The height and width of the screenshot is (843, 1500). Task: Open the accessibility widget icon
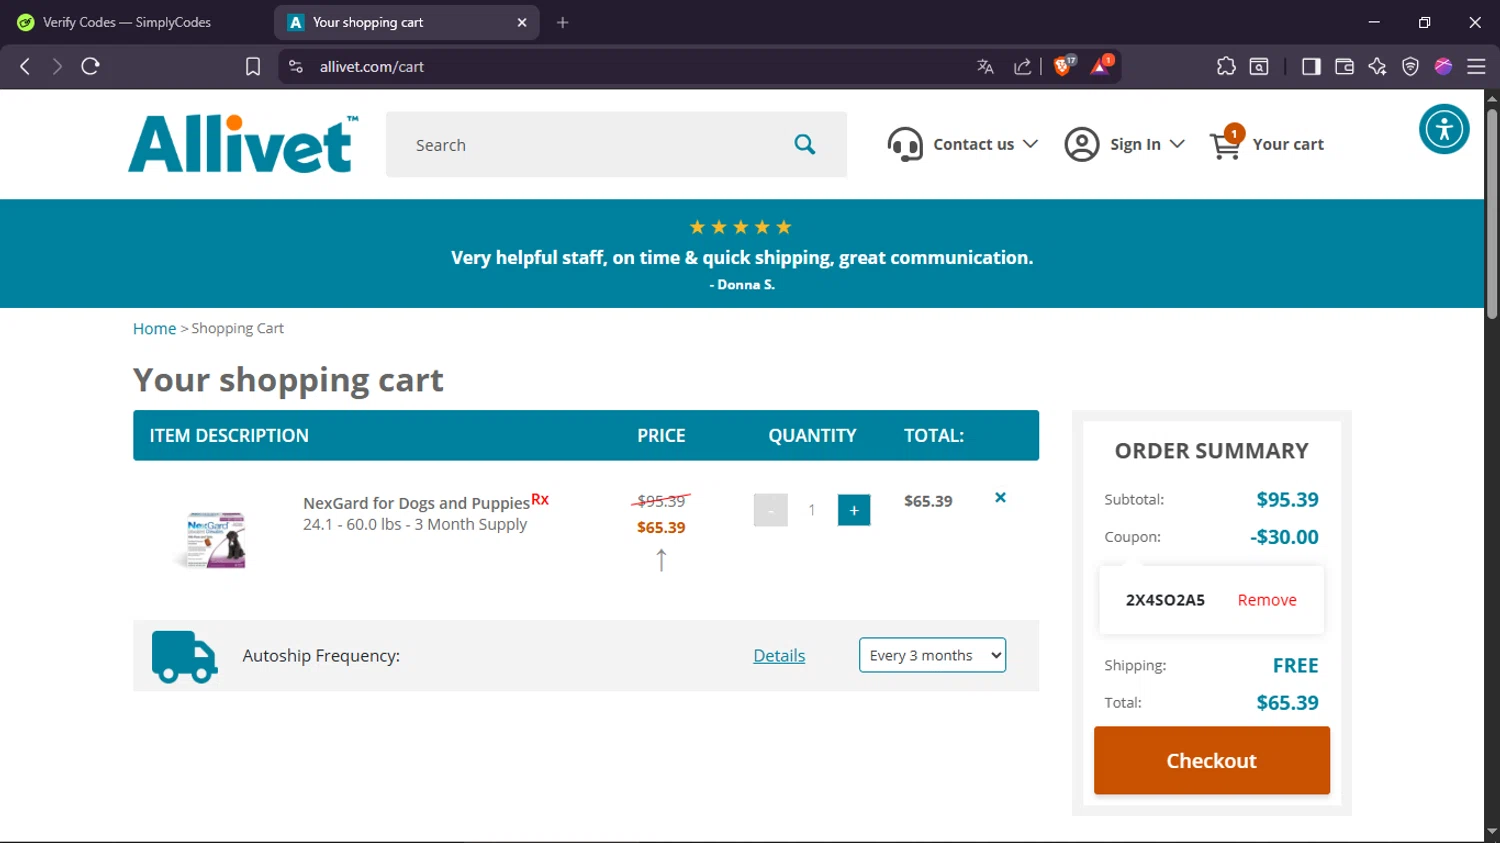click(1444, 129)
